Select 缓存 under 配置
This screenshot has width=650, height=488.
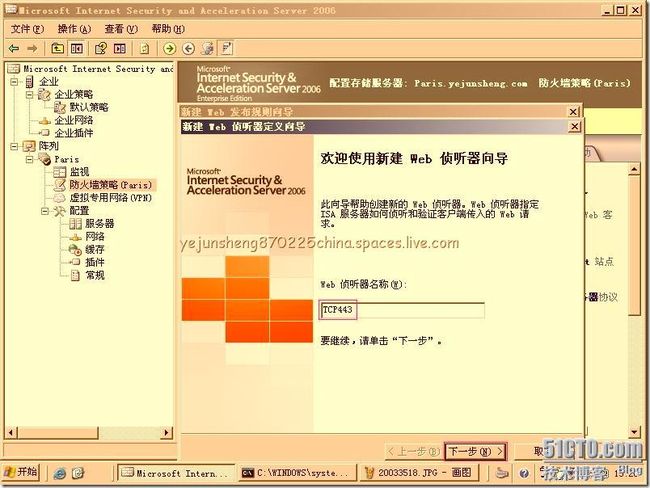[x=95, y=250]
